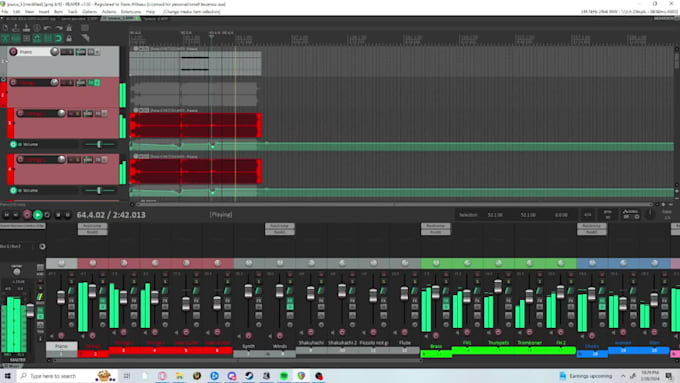Image resolution: width=680 pixels, height=383 pixels.
Task: Toggle the metronome toolbar icon
Action: coord(69,28)
